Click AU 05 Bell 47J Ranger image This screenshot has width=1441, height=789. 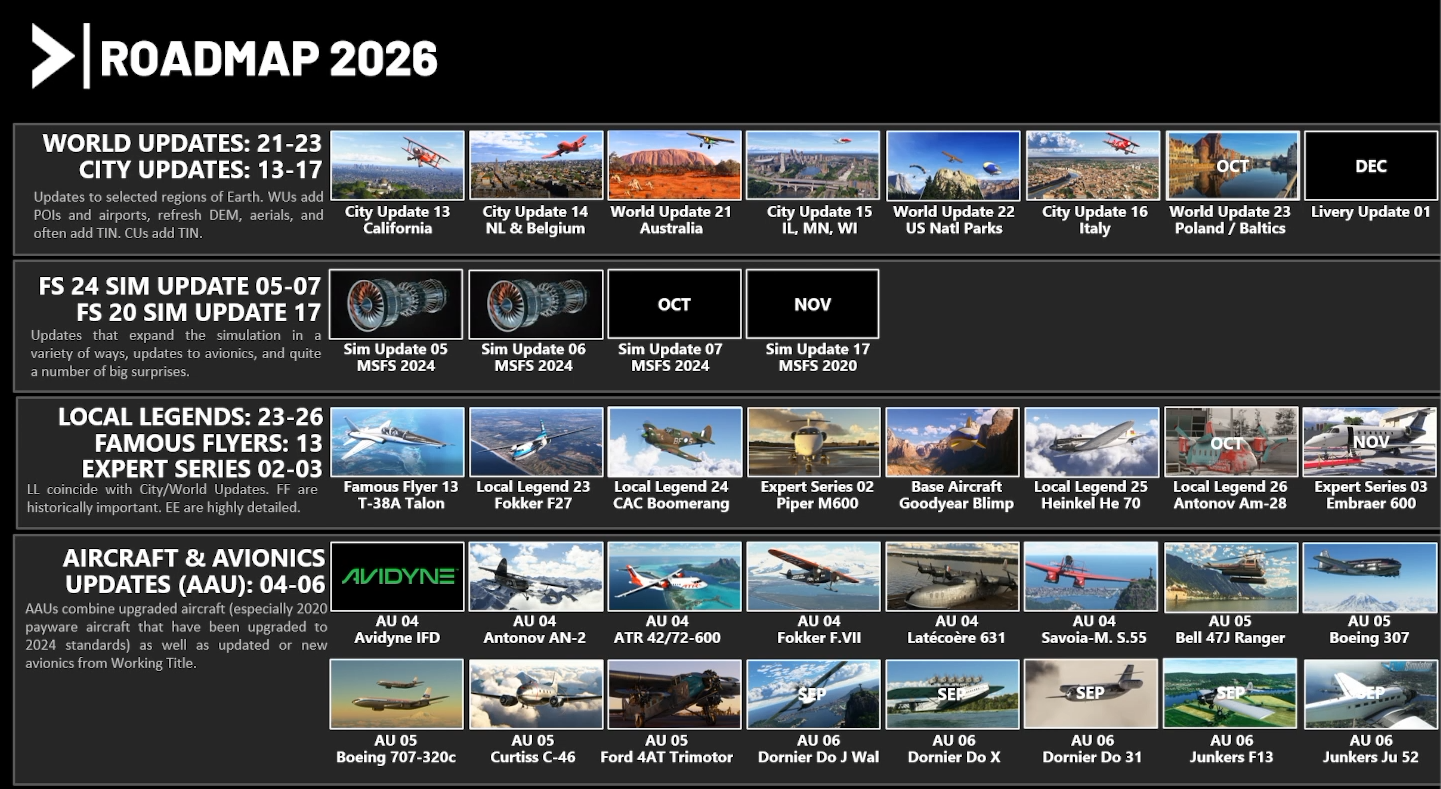point(1231,576)
